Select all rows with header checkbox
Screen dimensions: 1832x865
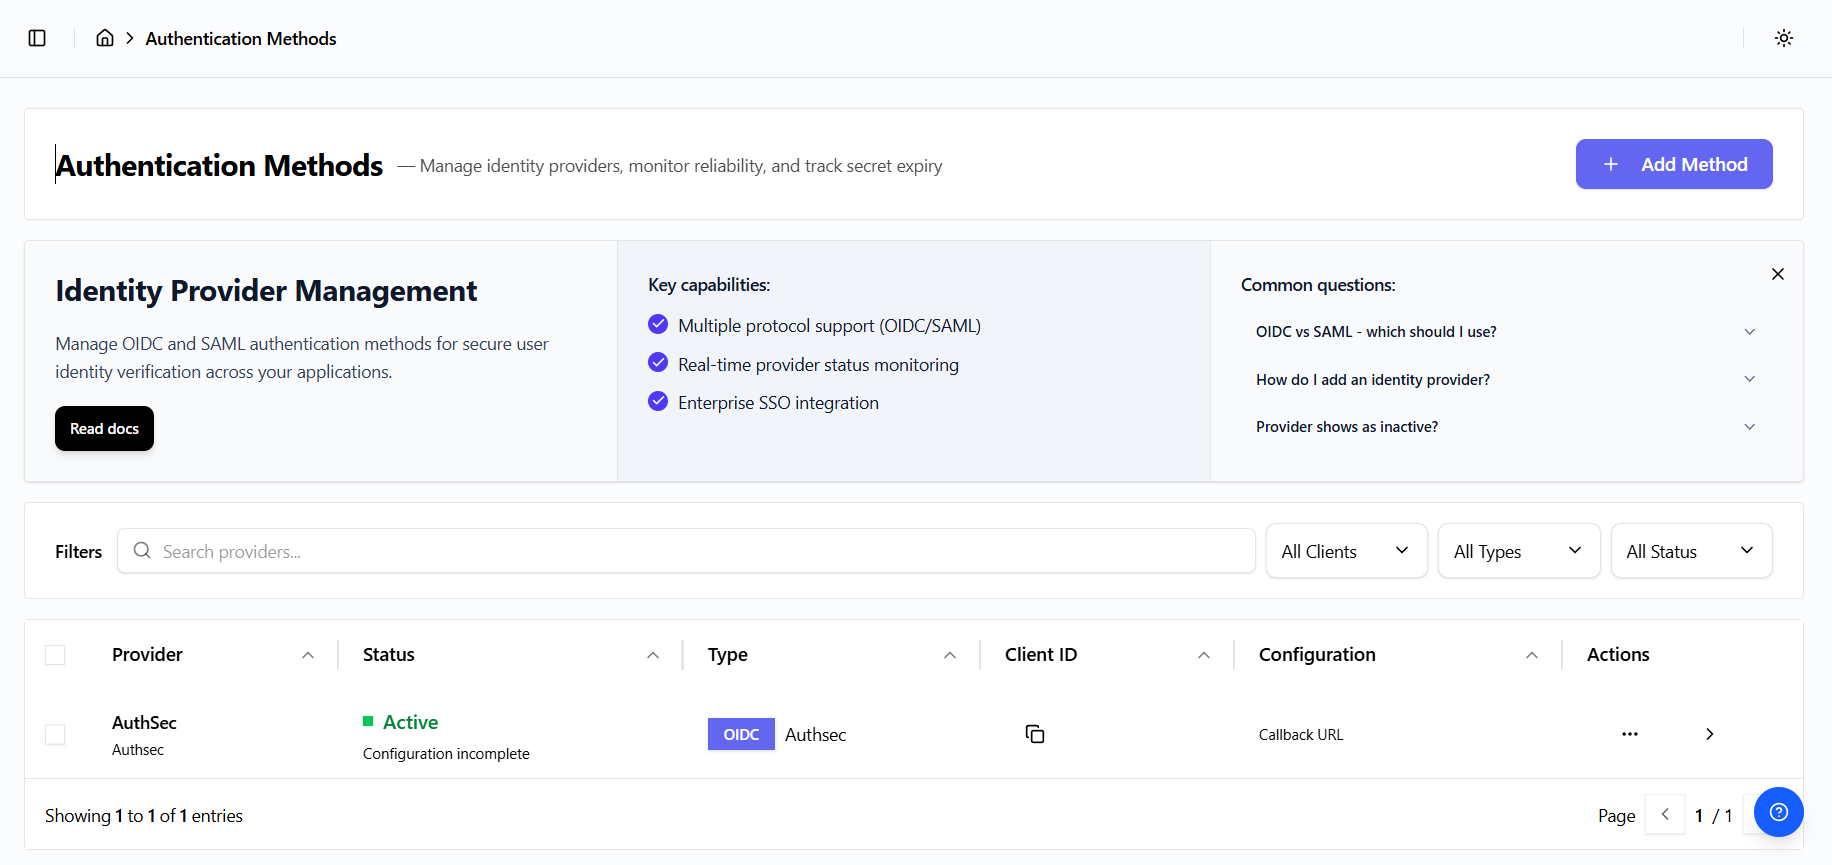(55, 655)
